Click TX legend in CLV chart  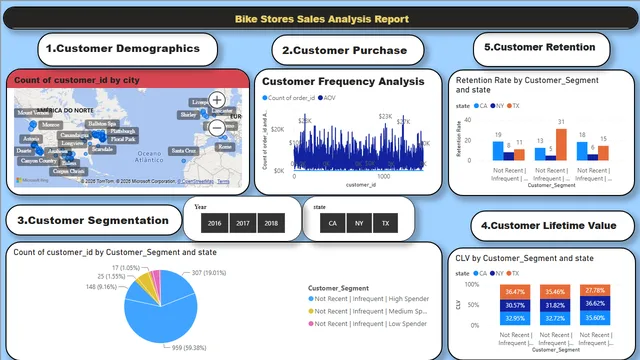pyautogui.click(x=513, y=273)
